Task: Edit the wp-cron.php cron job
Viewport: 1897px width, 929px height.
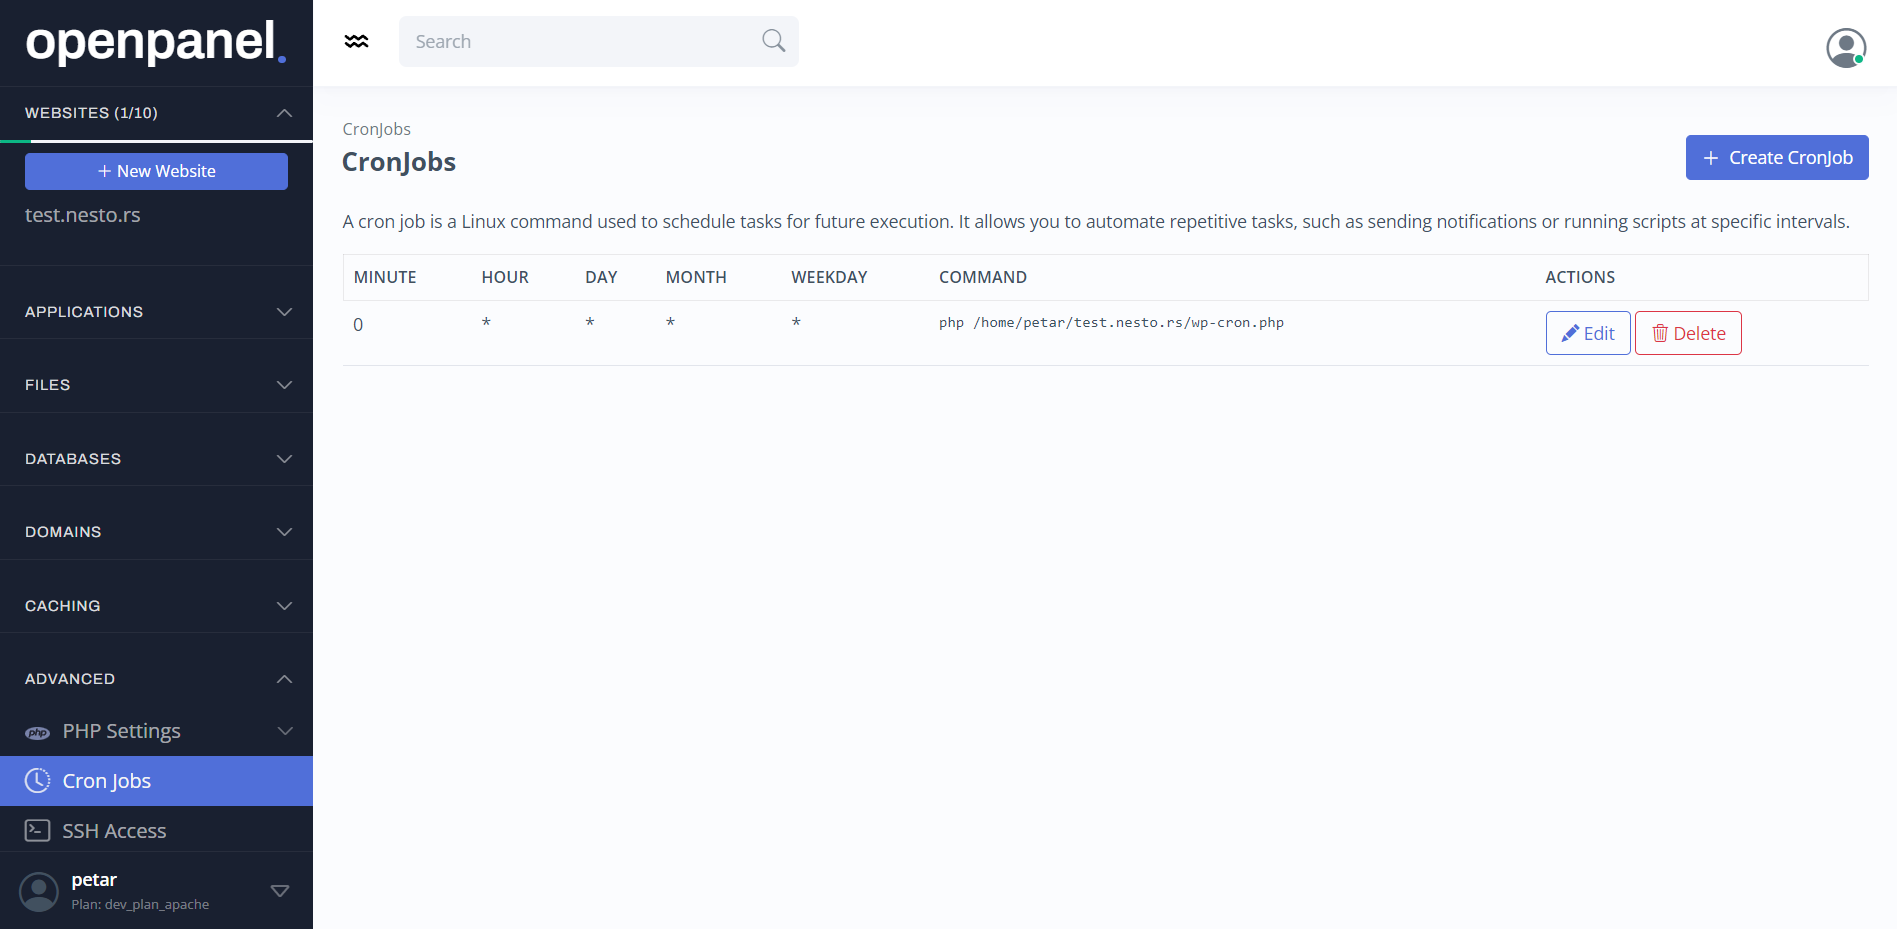Action: (x=1587, y=333)
